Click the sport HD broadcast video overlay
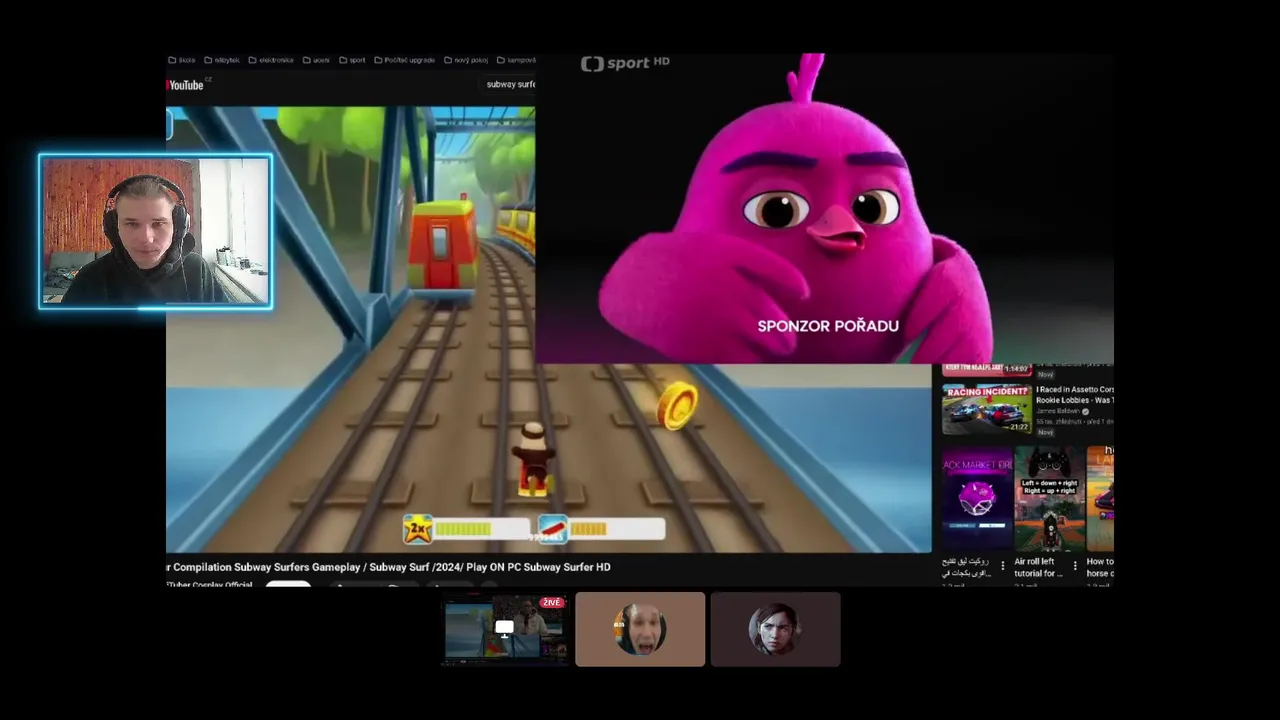1280x720 pixels. 825,209
